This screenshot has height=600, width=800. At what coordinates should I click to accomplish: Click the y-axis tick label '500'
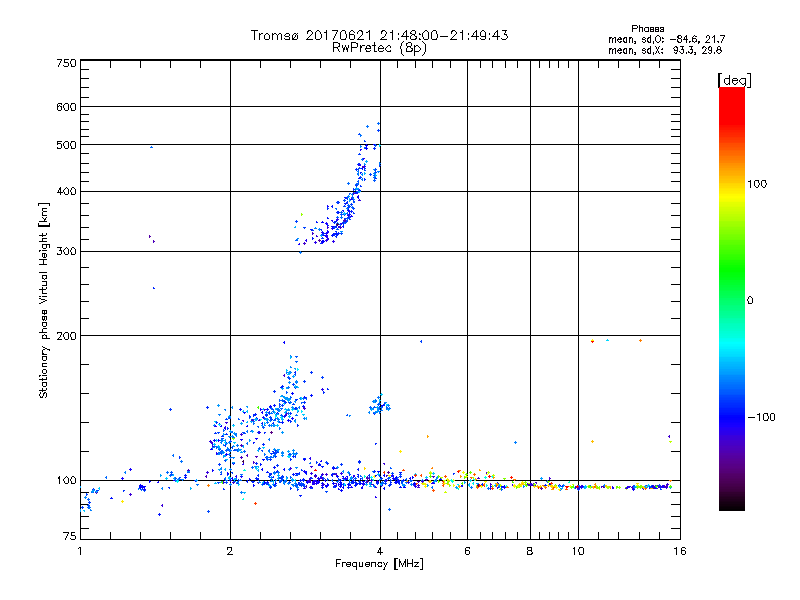point(66,145)
